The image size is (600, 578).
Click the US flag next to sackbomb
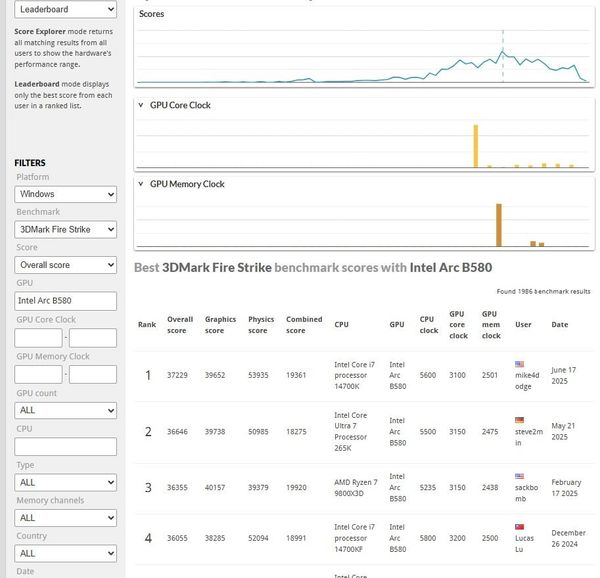pos(519,476)
